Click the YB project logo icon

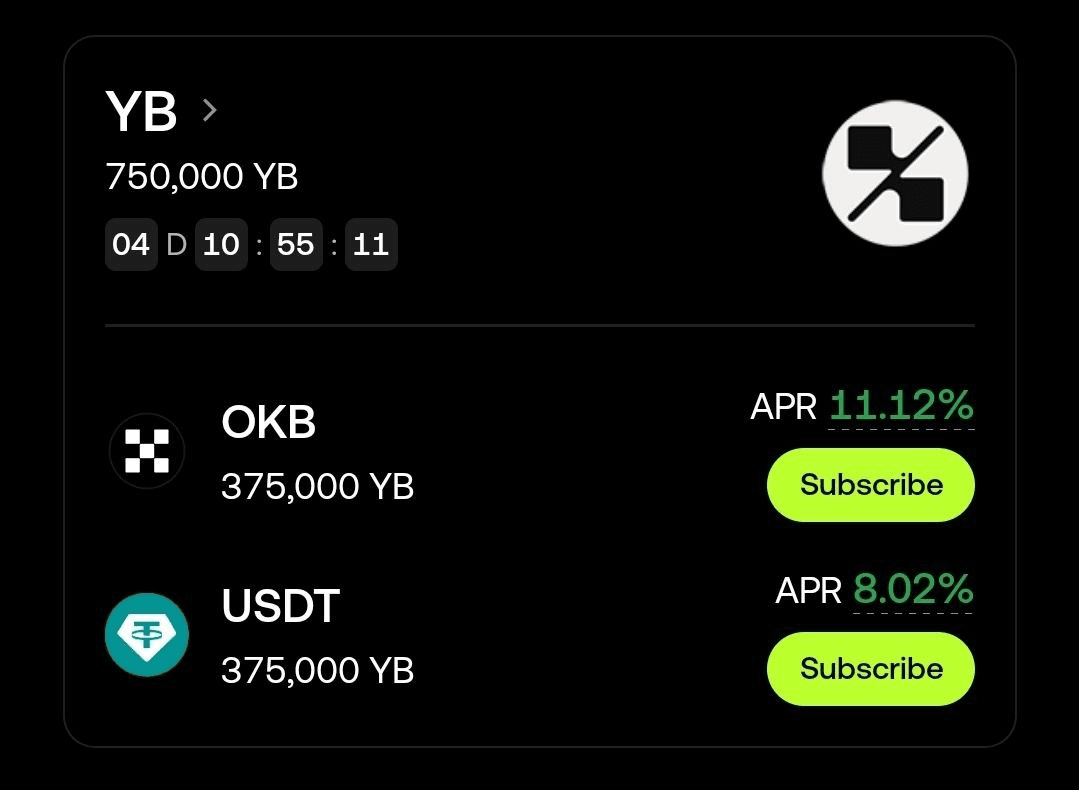click(895, 173)
